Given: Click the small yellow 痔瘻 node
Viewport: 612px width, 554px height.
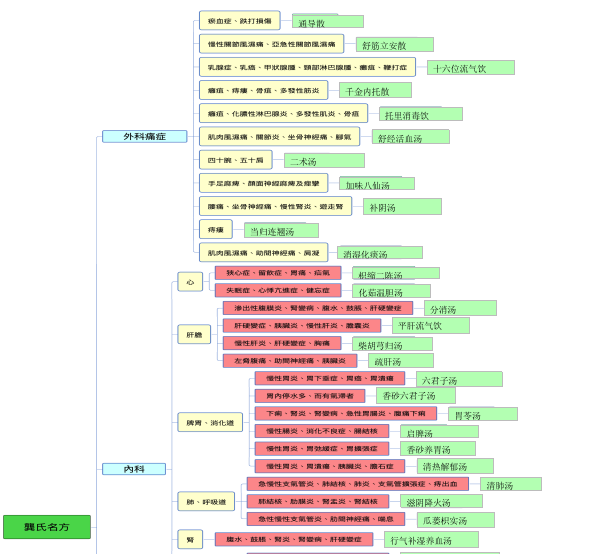Looking at the screenshot, I should [x=216, y=230].
